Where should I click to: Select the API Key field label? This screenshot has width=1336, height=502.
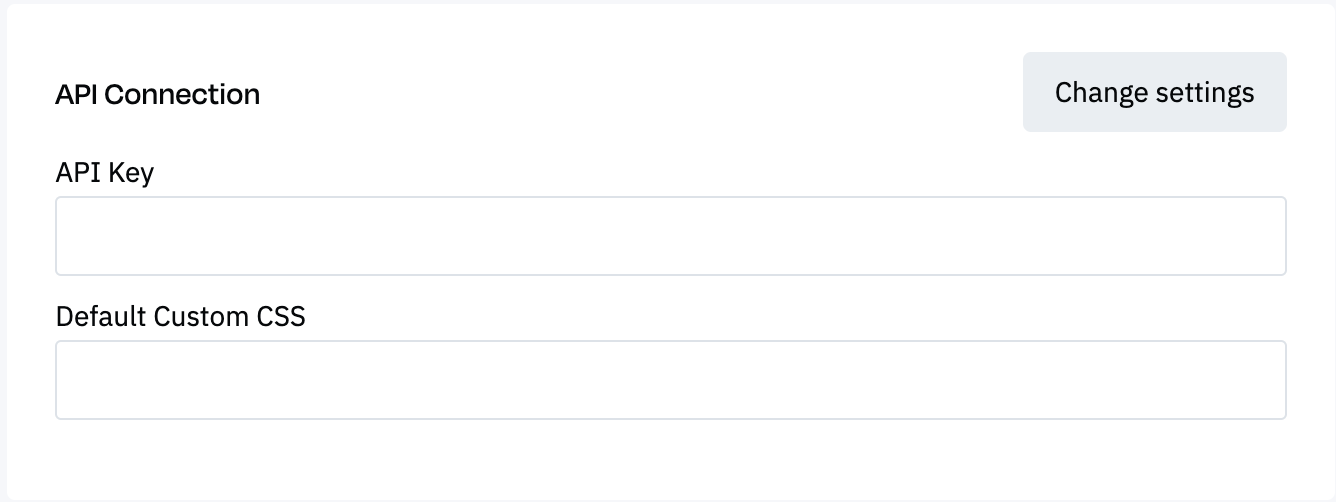105,173
